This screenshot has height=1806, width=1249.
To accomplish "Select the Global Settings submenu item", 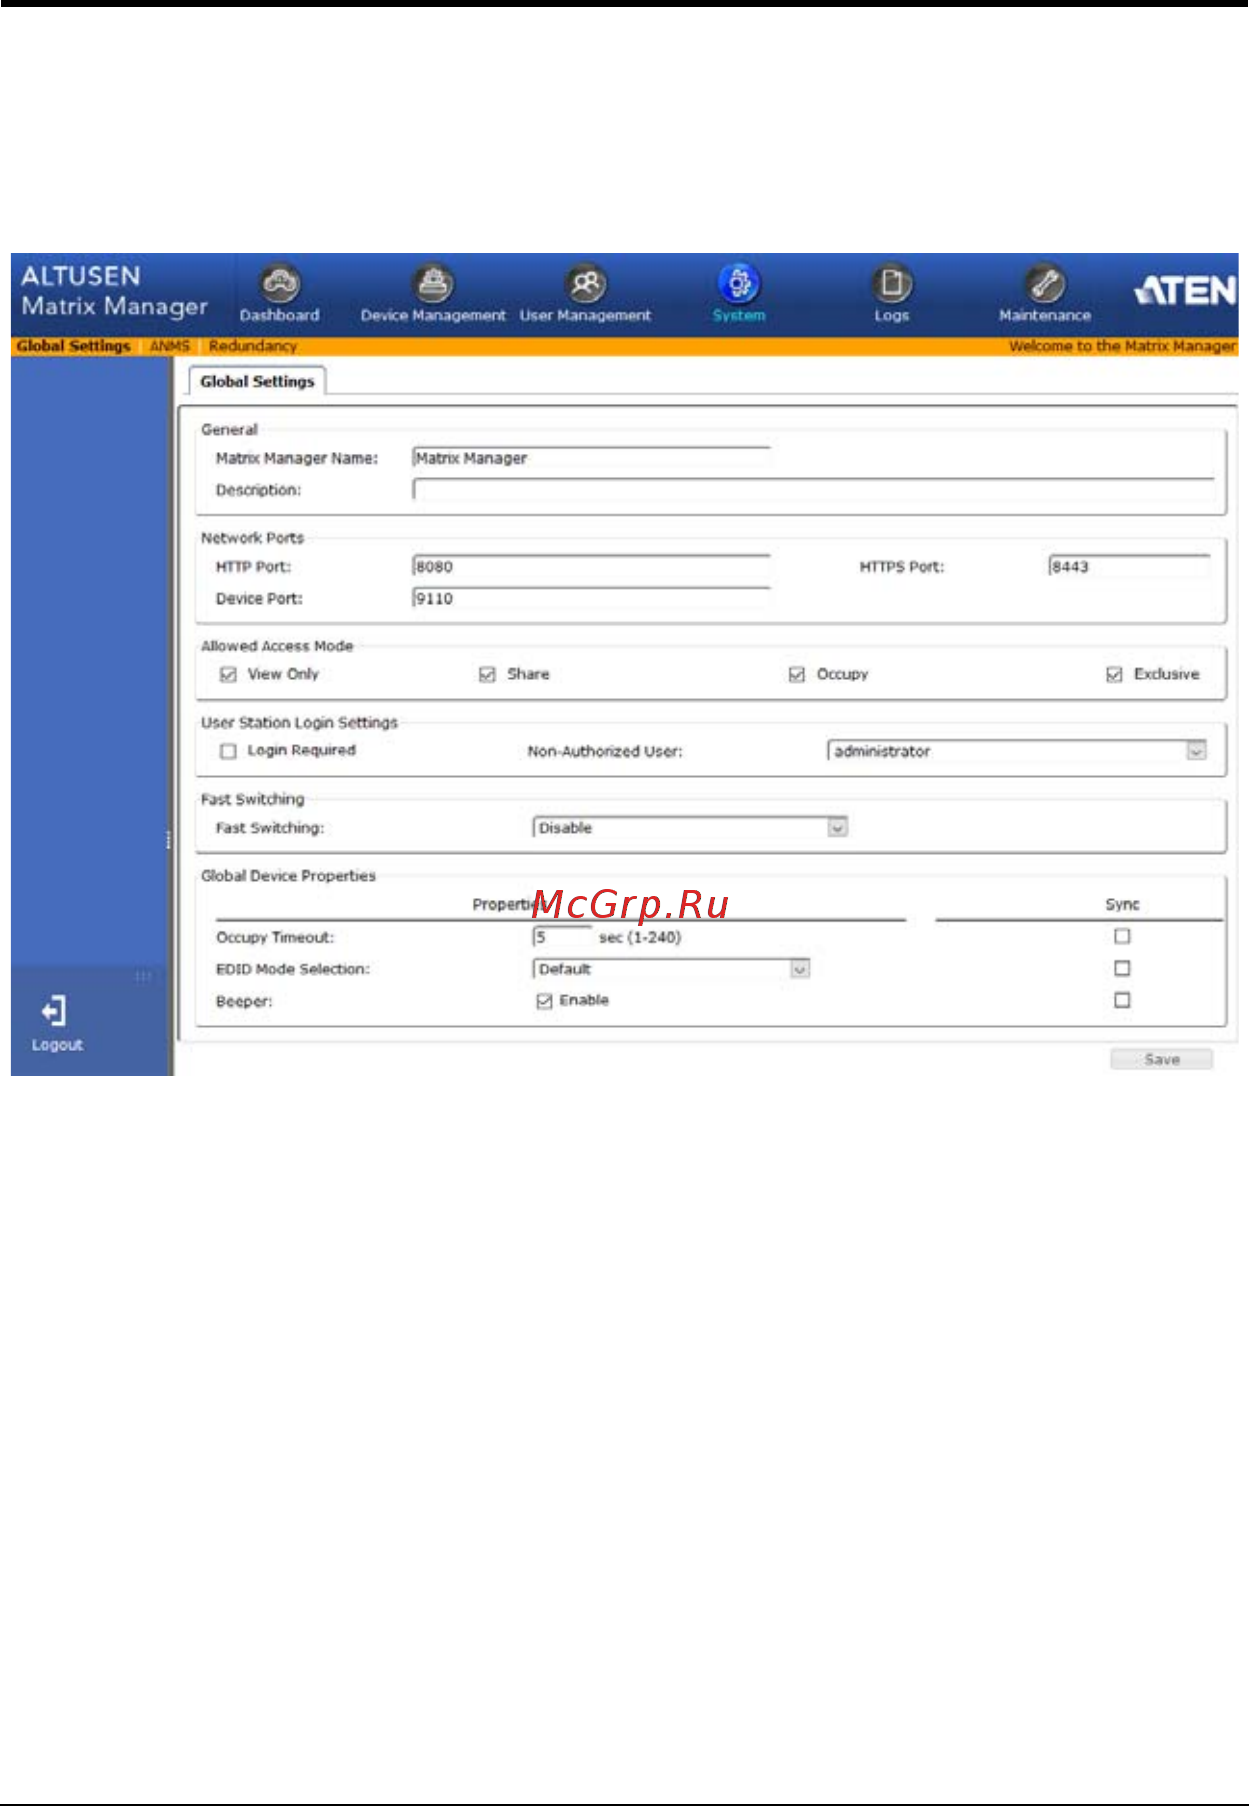I will [x=74, y=346].
